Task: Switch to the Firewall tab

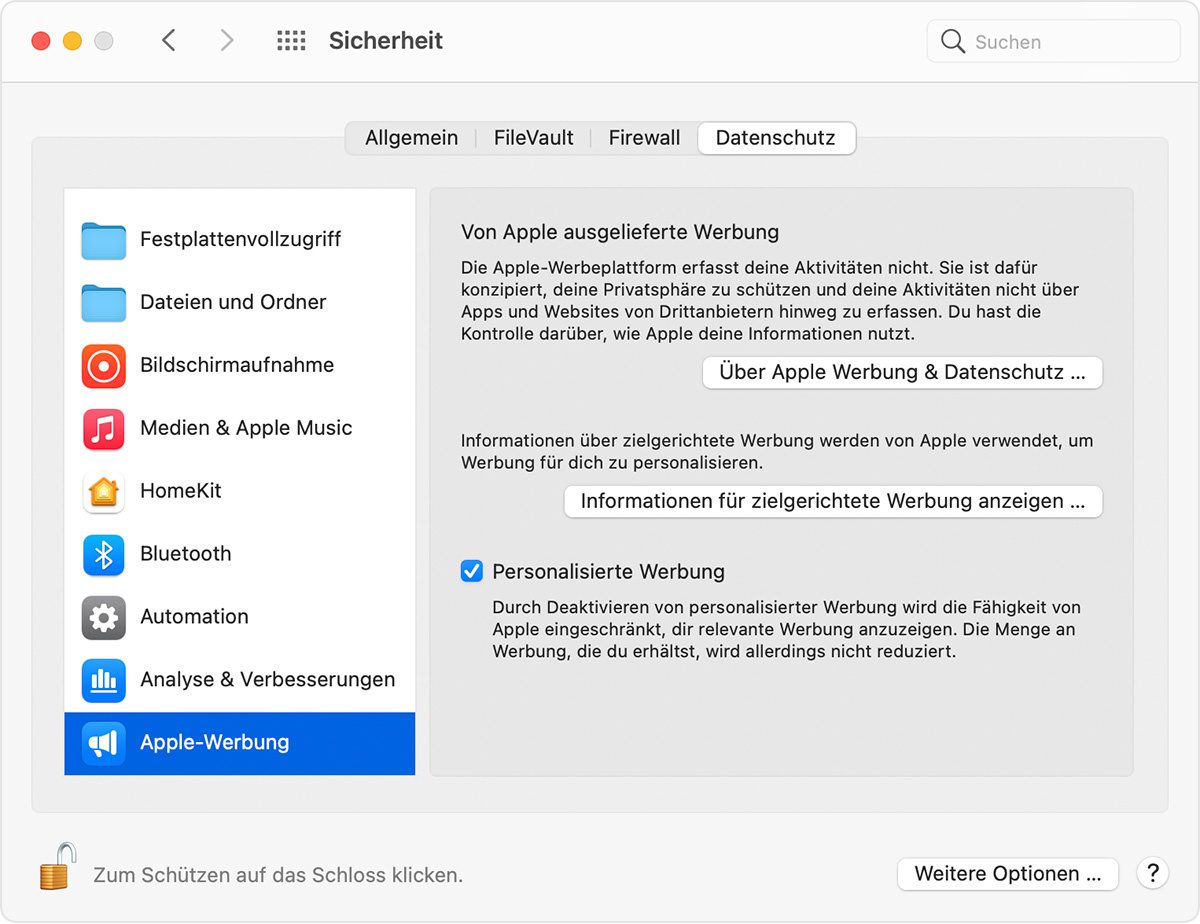Action: click(644, 138)
